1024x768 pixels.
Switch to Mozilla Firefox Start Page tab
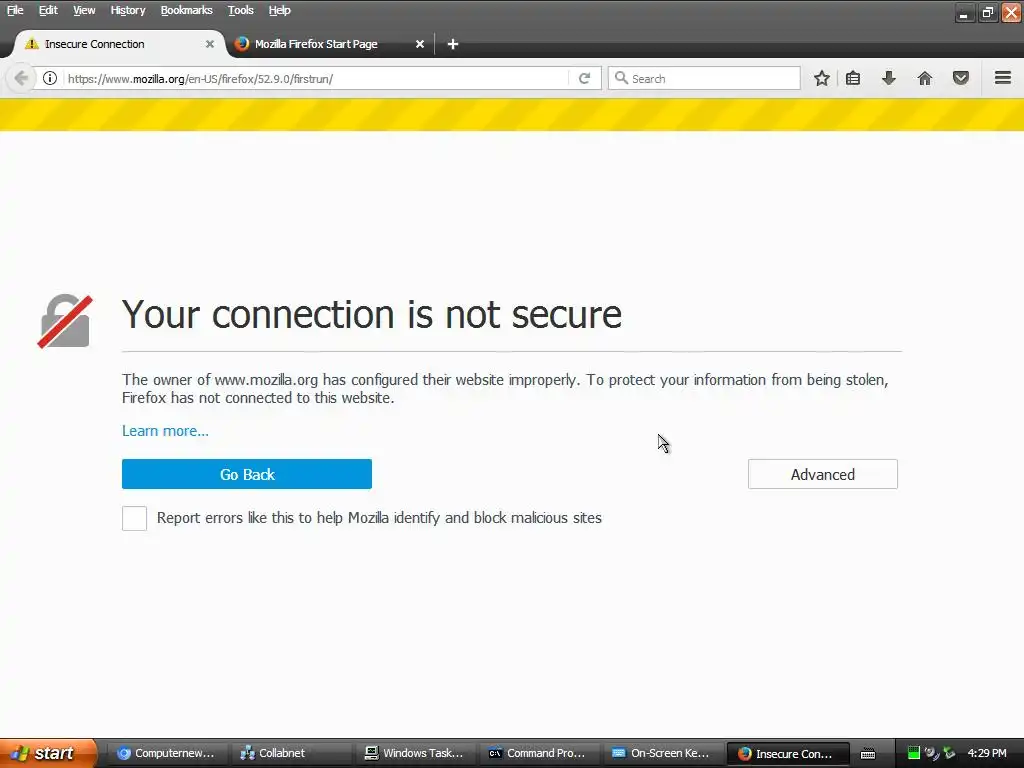tap(330, 44)
